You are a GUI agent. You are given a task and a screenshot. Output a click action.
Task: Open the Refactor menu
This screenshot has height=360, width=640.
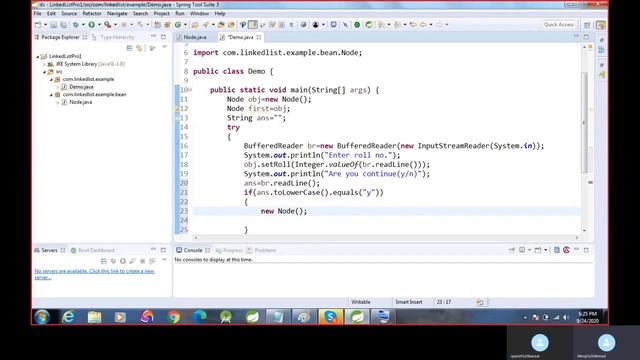(92, 13)
